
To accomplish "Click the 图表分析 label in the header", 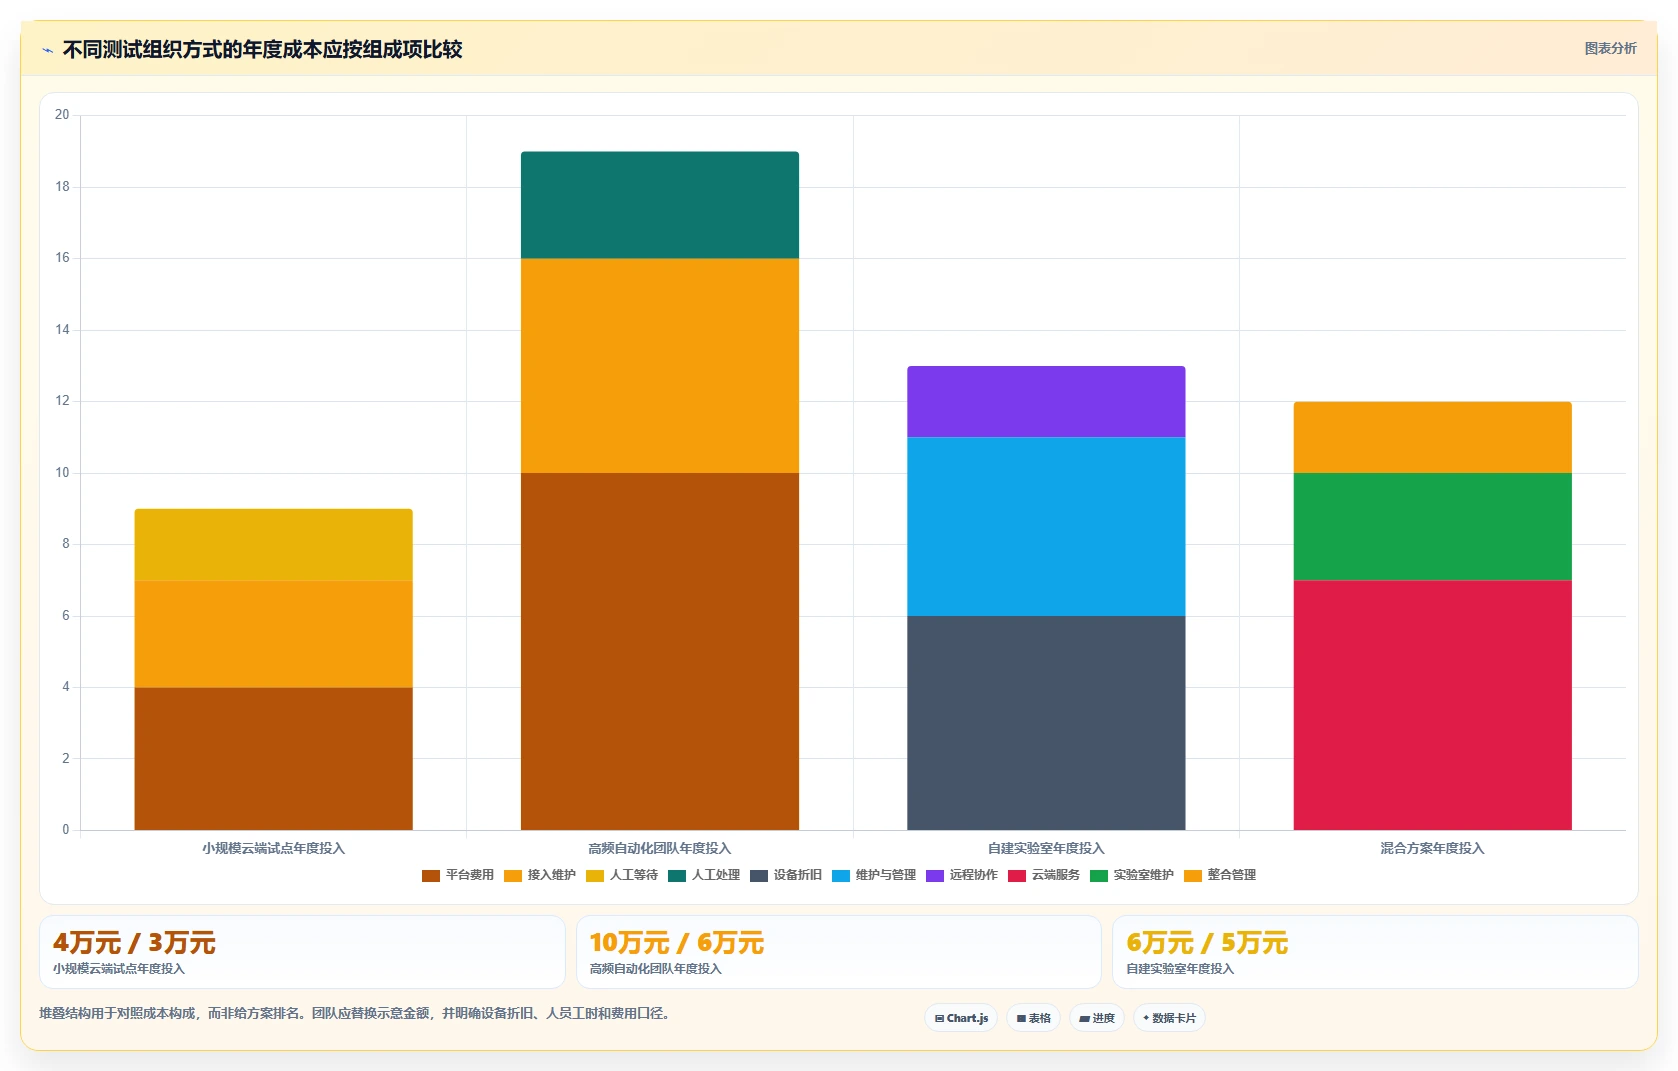I will pyautogui.click(x=1610, y=48).
